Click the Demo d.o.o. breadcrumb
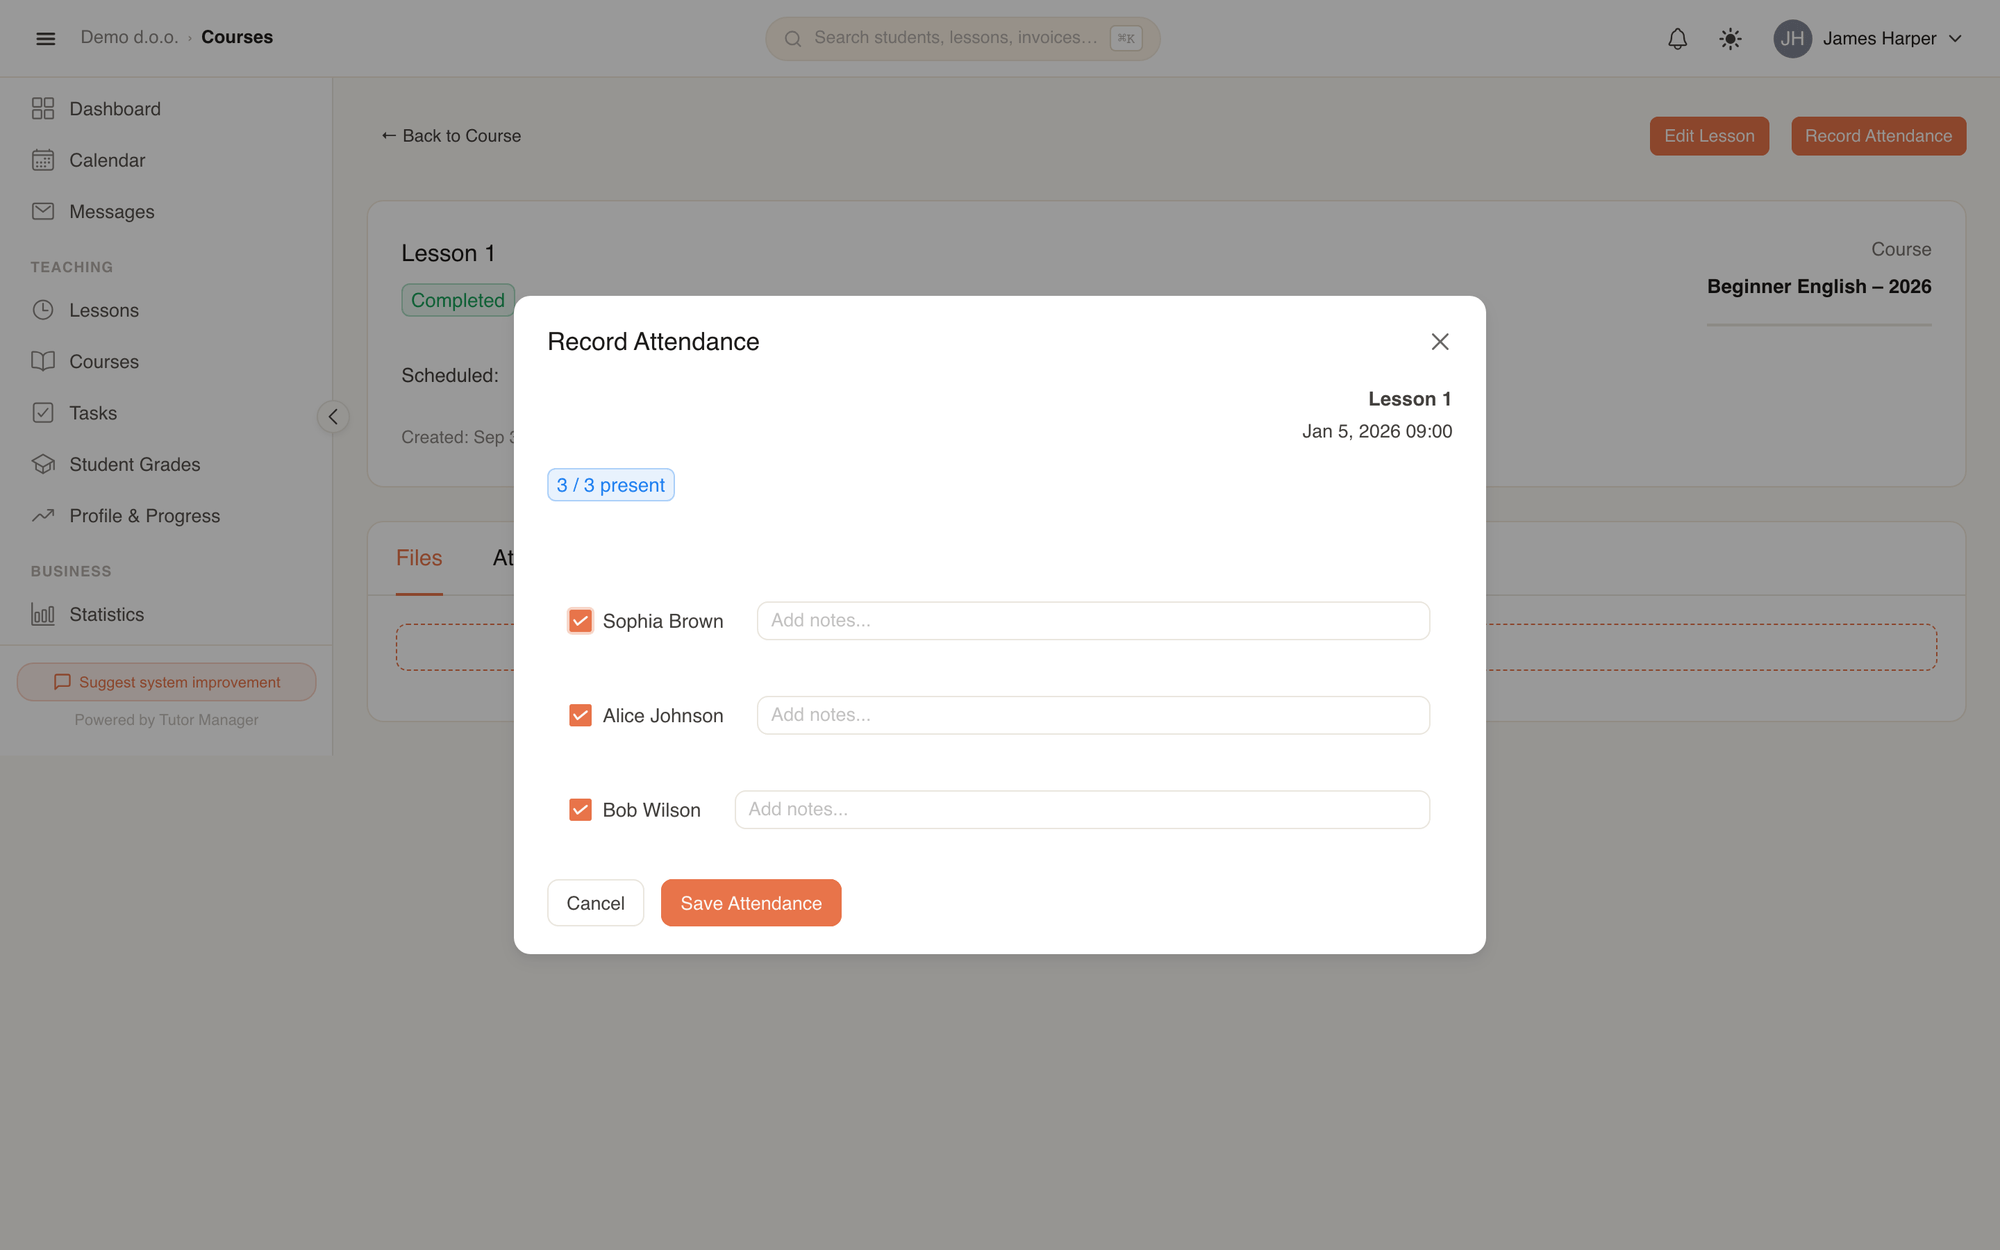The height and width of the screenshot is (1250, 2000). coord(129,37)
